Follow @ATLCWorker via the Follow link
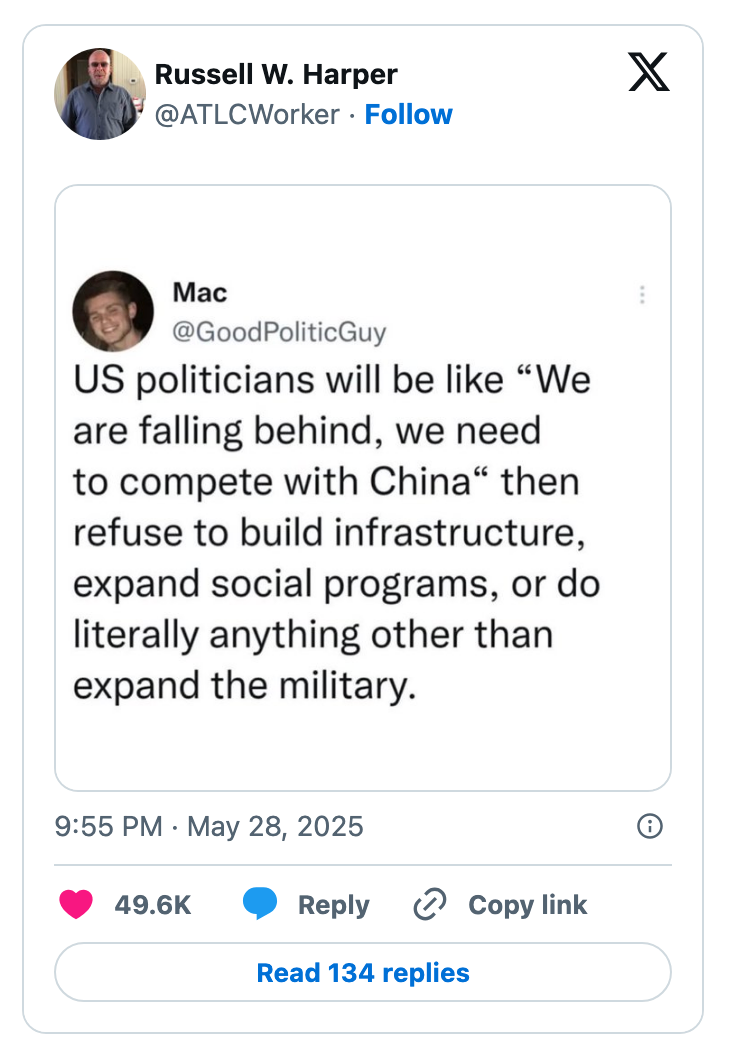 tap(408, 114)
